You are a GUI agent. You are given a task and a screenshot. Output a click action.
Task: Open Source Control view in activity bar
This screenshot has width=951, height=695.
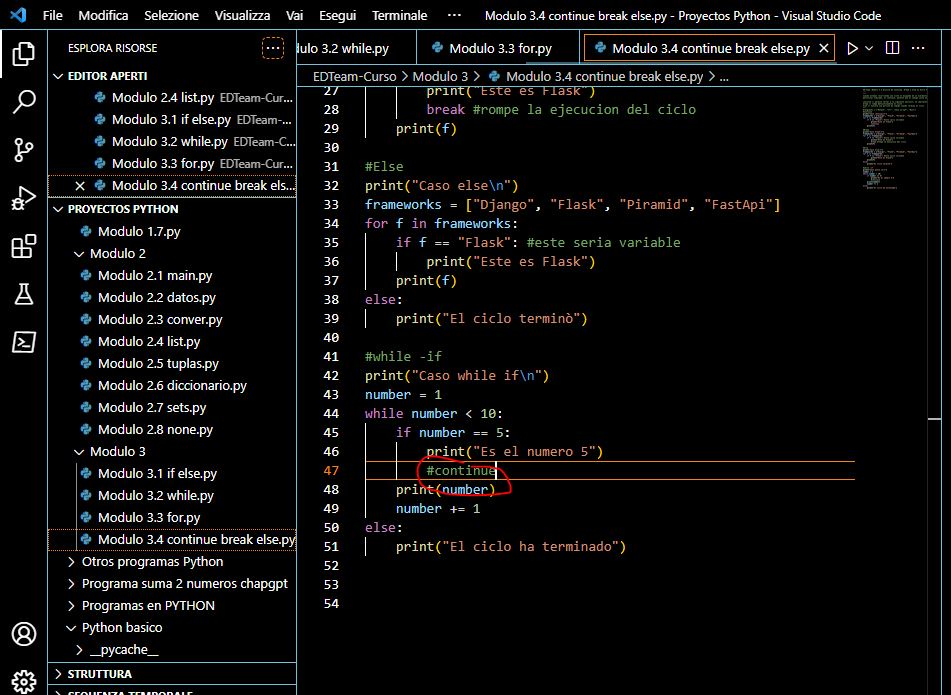coord(24,150)
